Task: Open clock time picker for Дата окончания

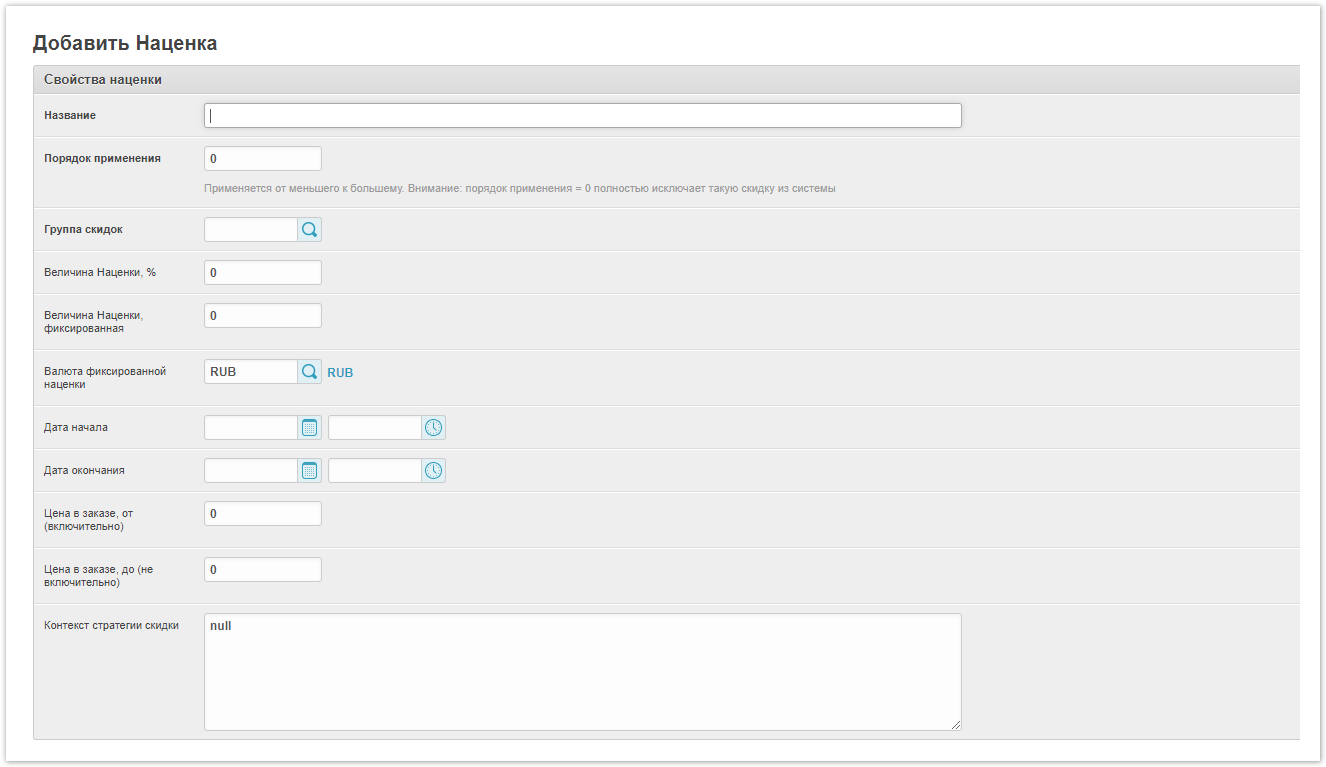Action: coord(433,471)
